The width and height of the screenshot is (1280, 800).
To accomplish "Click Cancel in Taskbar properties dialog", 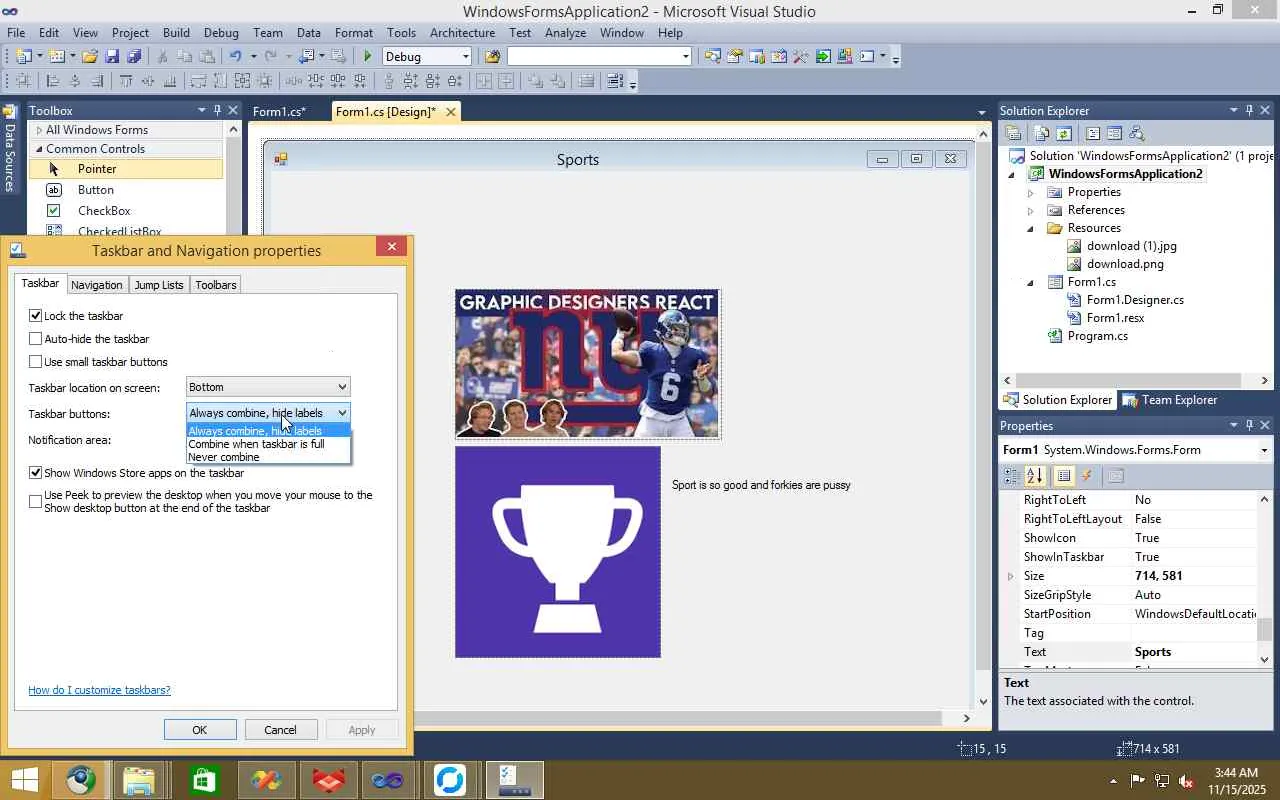I will click(281, 730).
